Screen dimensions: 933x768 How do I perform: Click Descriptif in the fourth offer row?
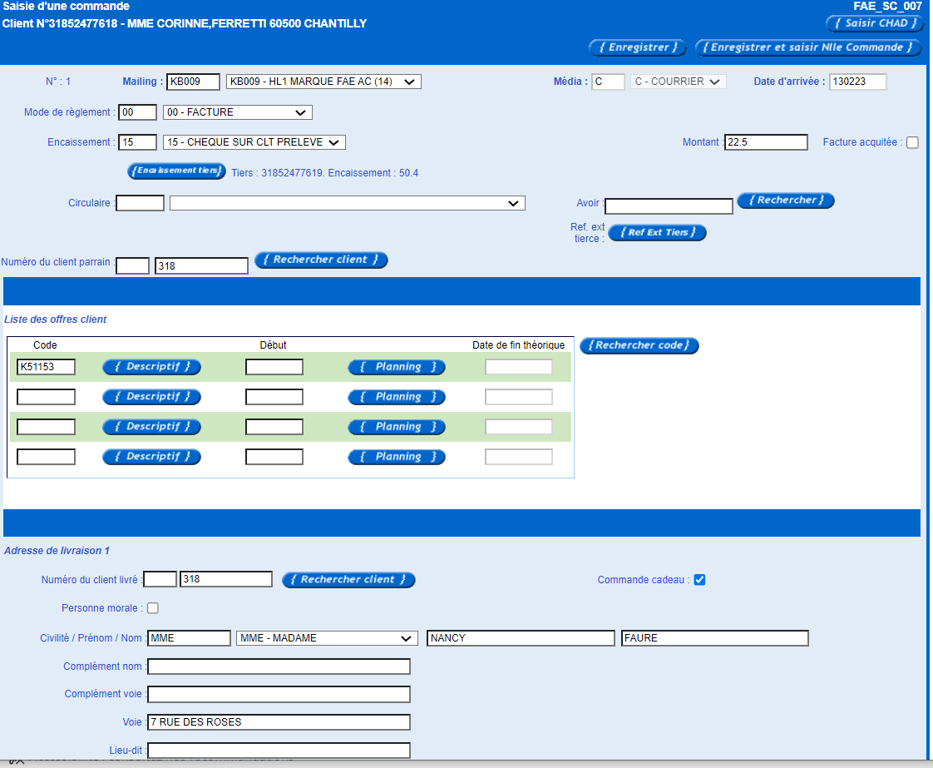[x=151, y=456]
